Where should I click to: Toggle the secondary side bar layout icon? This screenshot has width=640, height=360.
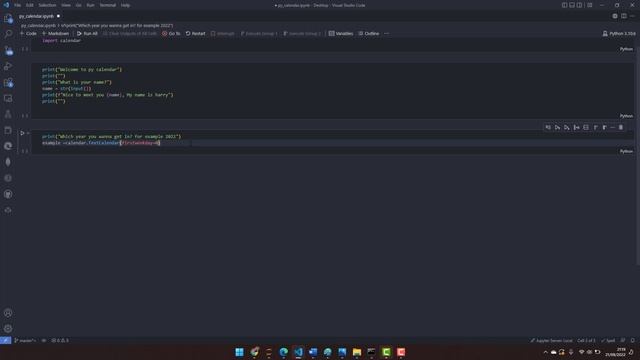[x=579, y=5]
